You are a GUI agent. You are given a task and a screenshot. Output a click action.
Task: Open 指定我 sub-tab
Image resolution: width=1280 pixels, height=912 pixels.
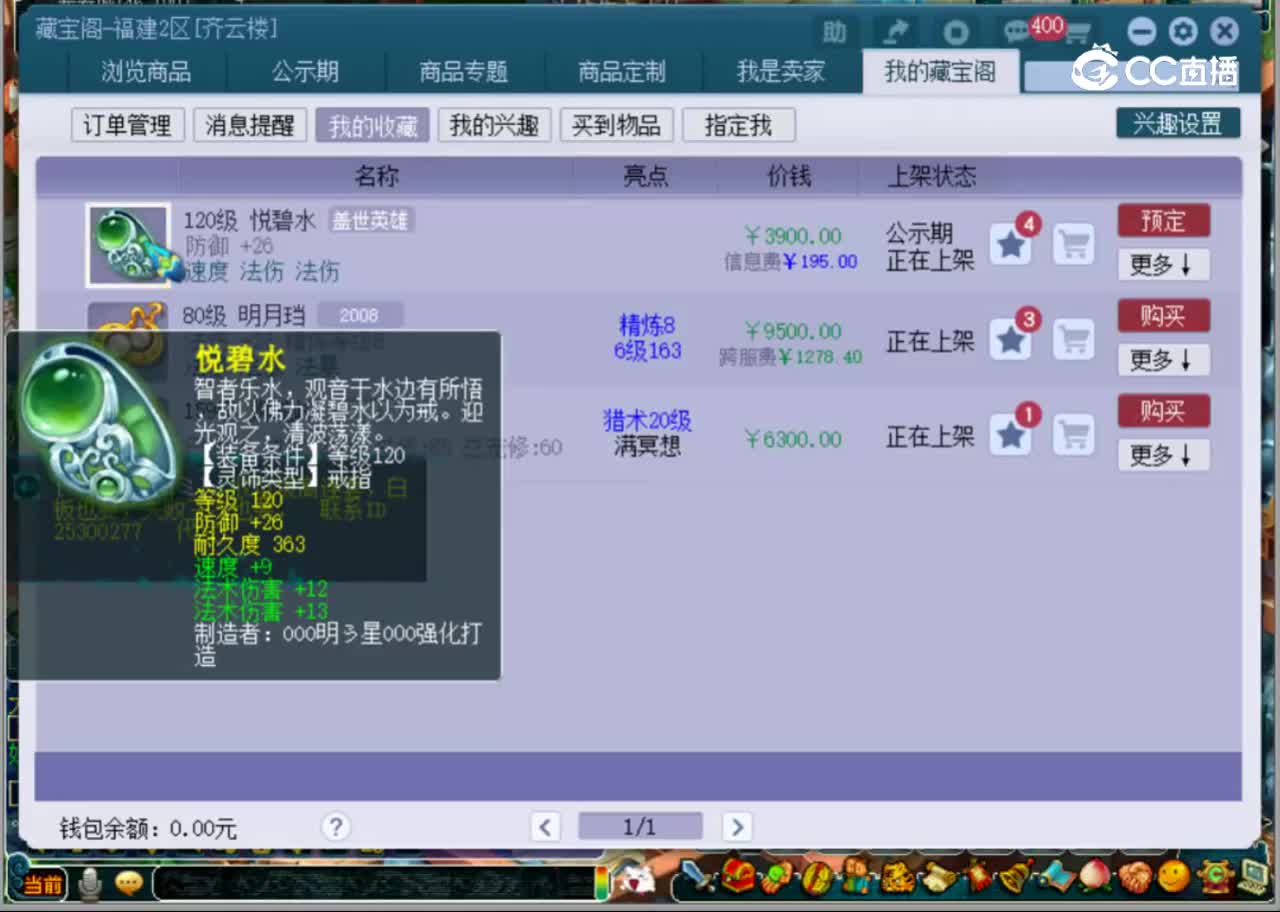[x=739, y=125]
